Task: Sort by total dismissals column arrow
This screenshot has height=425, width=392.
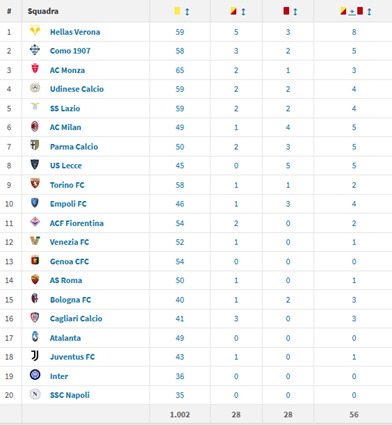Action: point(369,12)
